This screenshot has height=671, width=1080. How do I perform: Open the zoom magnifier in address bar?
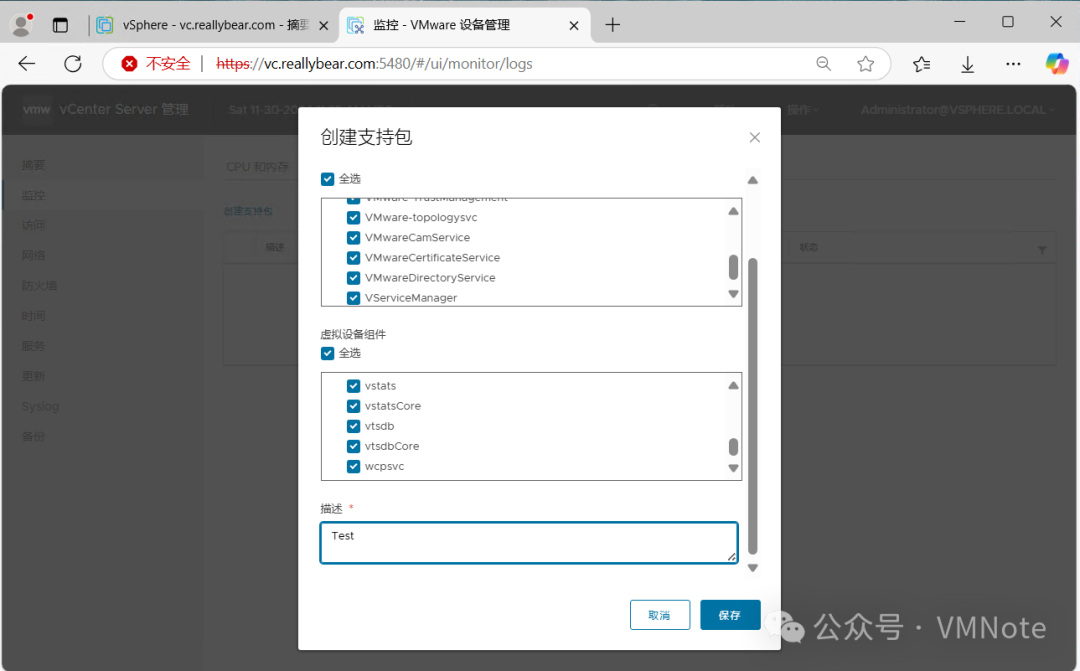[823, 64]
